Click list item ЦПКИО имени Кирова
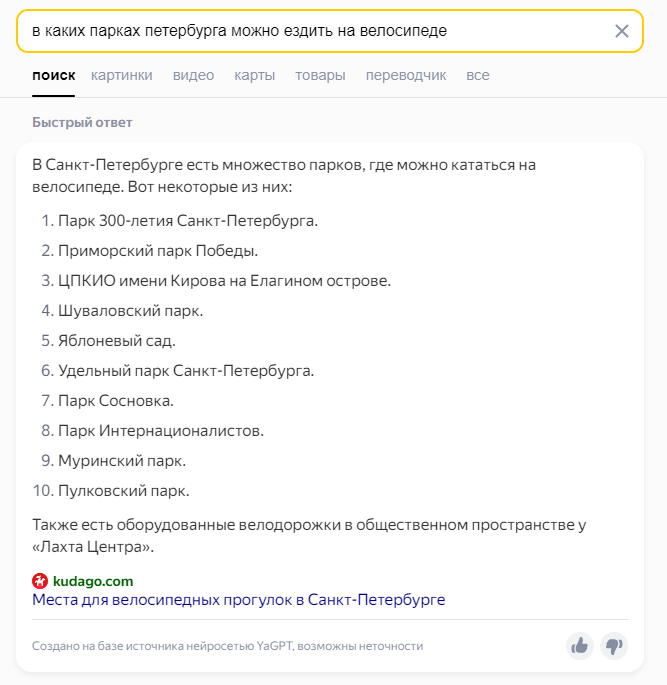667x685 pixels. point(224,280)
